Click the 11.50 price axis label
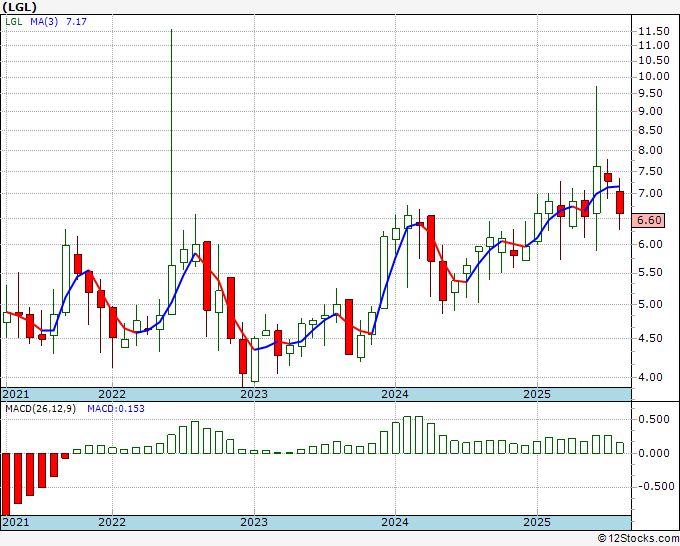The width and height of the screenshot is (680, 546). click(x=654, y=31)
